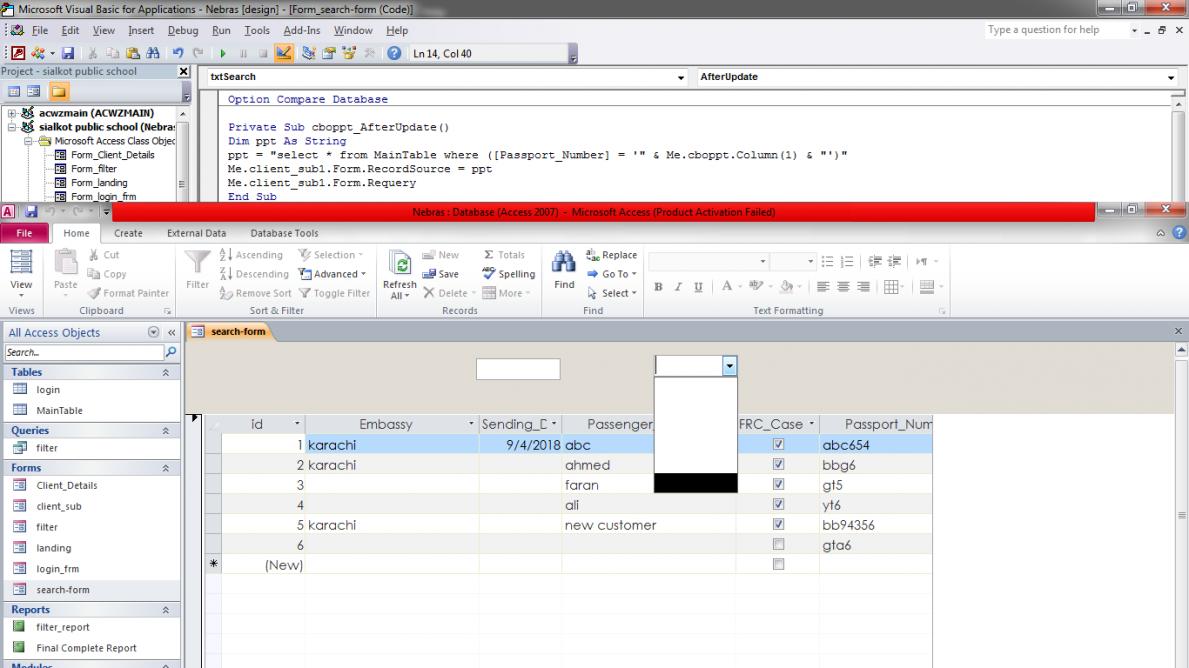1189x668 pixels.
Task: Click the Access View button in ribbon
Action: 21,274
